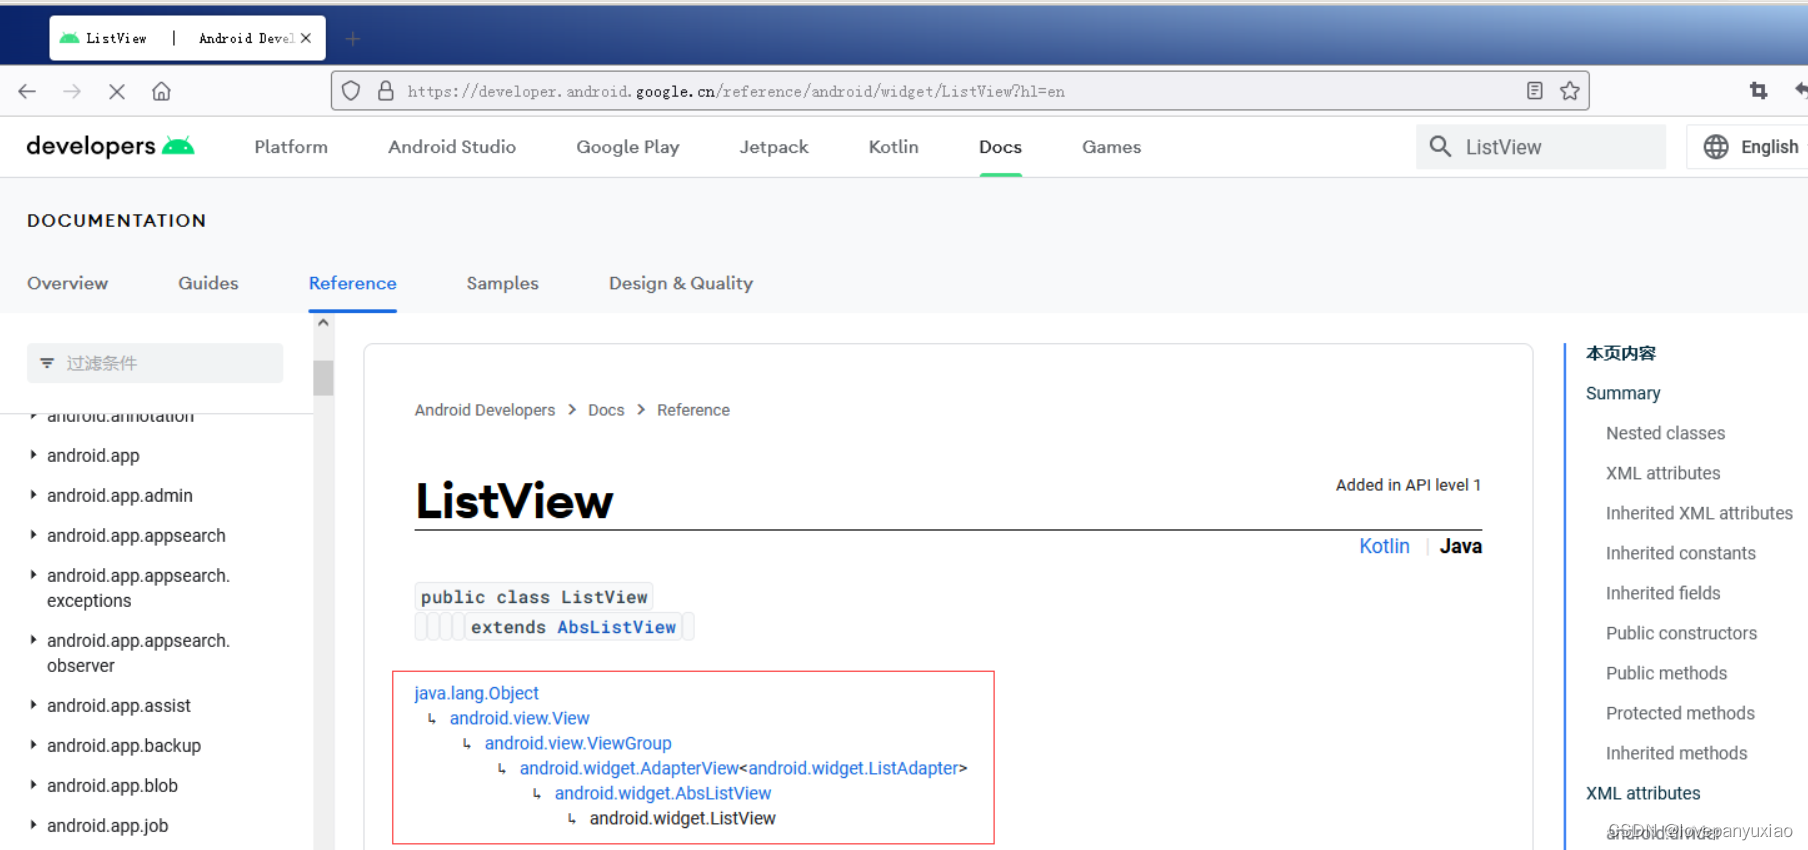
Task: Open the browser home page icon
Action: [x=161, y=91]
